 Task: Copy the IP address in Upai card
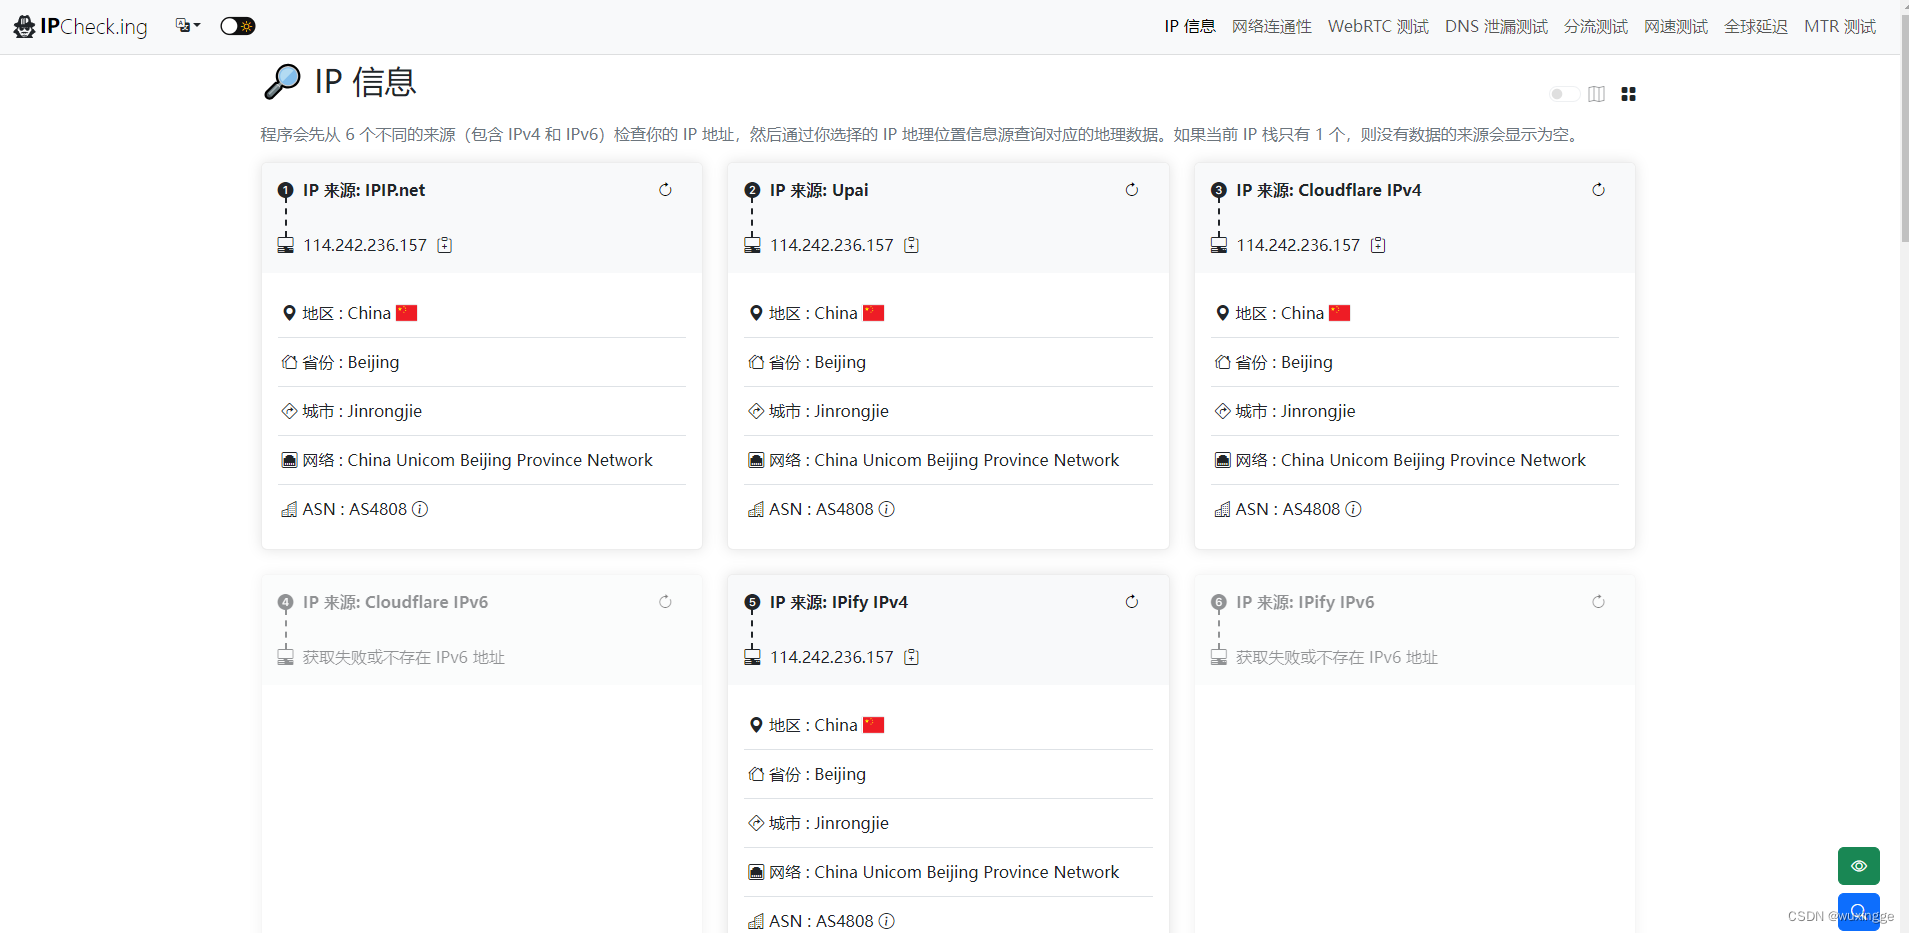pyautogui.click(x=911, y=245)
